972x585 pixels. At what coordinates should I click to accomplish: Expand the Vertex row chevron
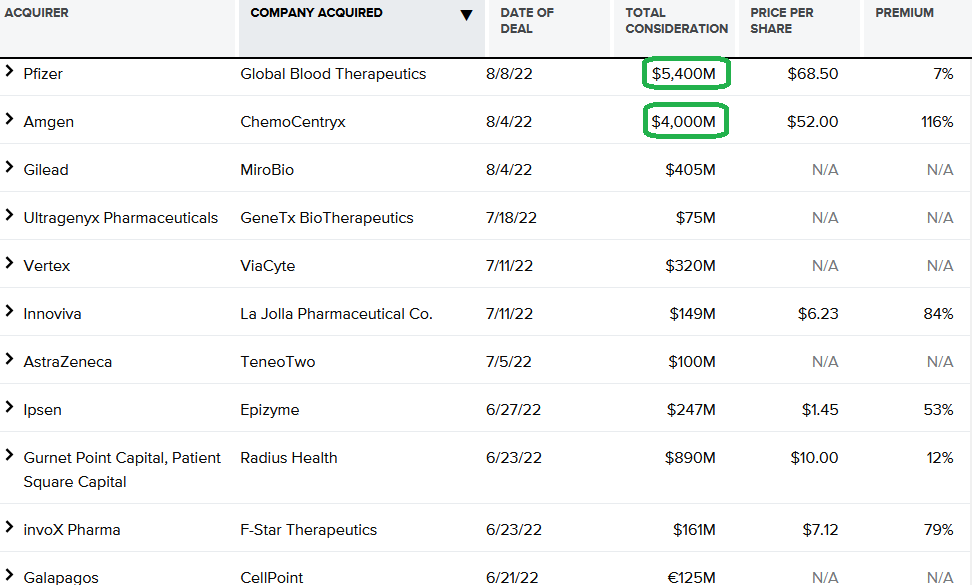[x=9, y=263]
